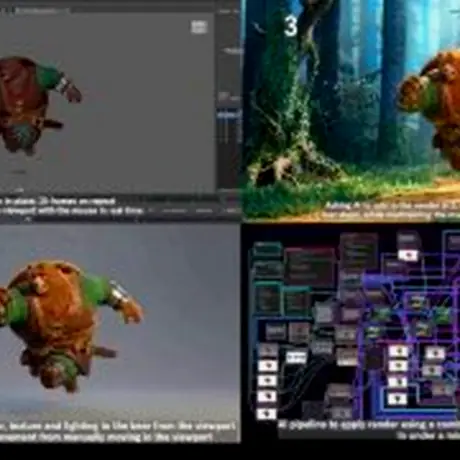Screen dimensions: 460x460
Task: Select the top white preview node in the left column
Action: pos(268,366)
